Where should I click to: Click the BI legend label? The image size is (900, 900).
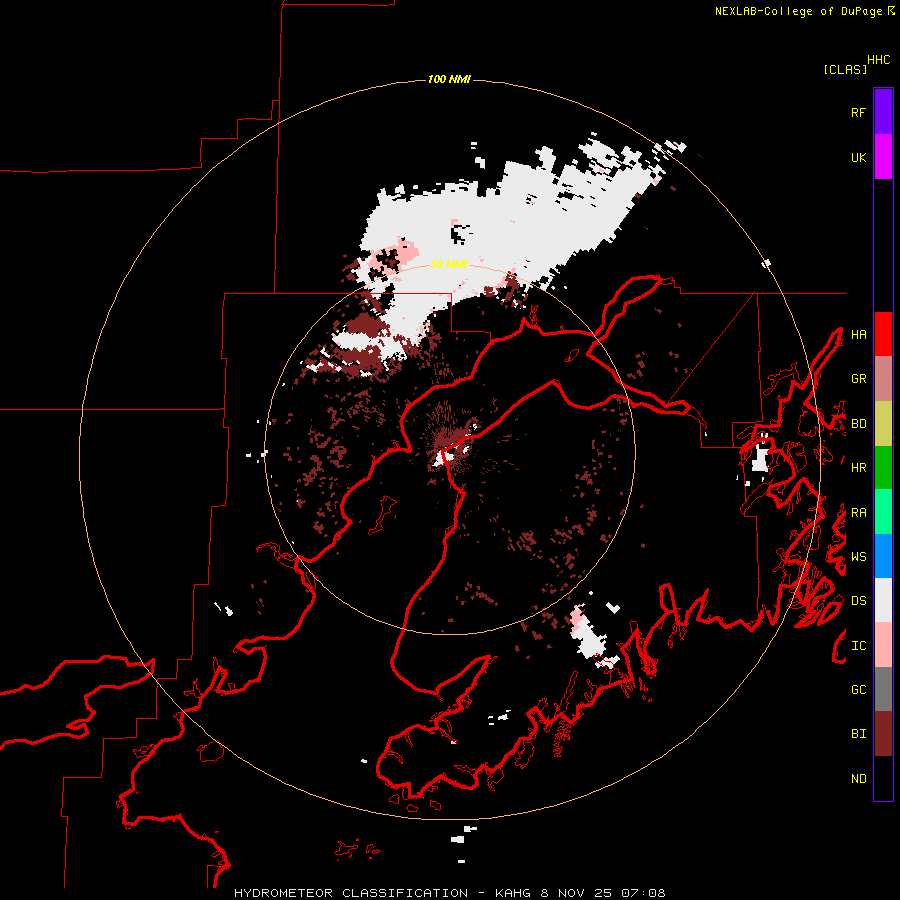pos(858,734)
